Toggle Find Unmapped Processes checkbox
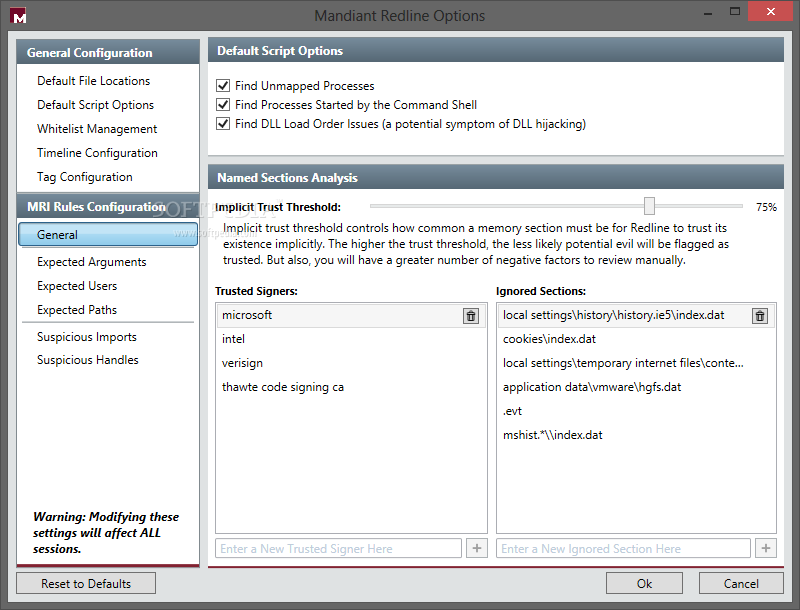Screen dimensions: 800x610 (x=223, y=85)
